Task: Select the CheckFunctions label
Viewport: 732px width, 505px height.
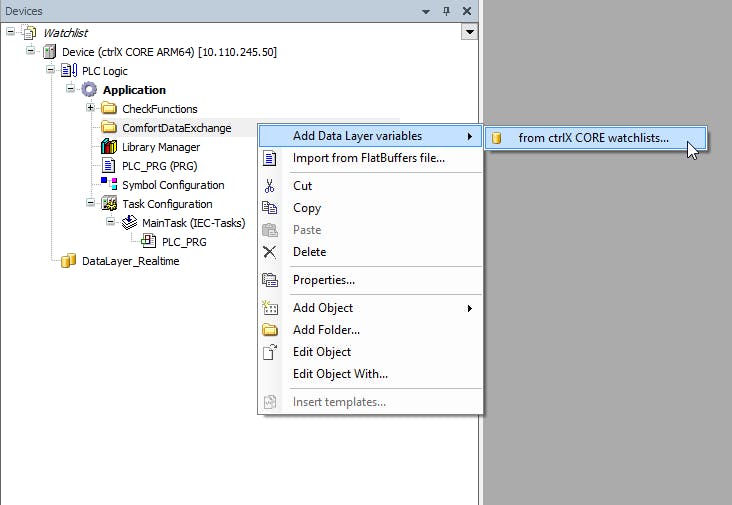Action: [x=160, y=109]
